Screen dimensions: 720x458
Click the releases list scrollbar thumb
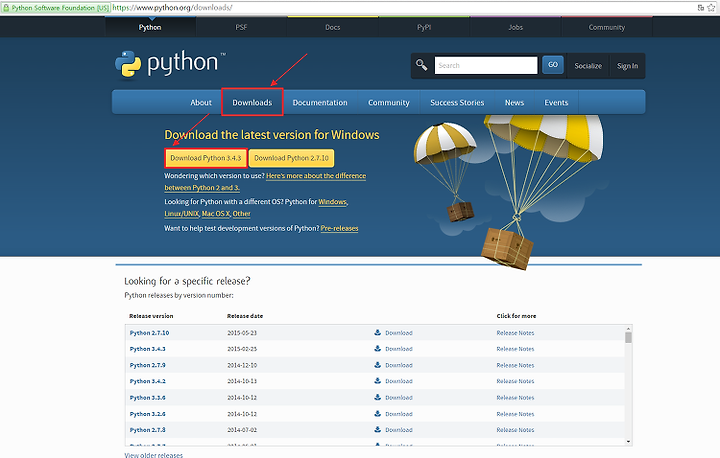pyautogui.click(x=628, y=338)
